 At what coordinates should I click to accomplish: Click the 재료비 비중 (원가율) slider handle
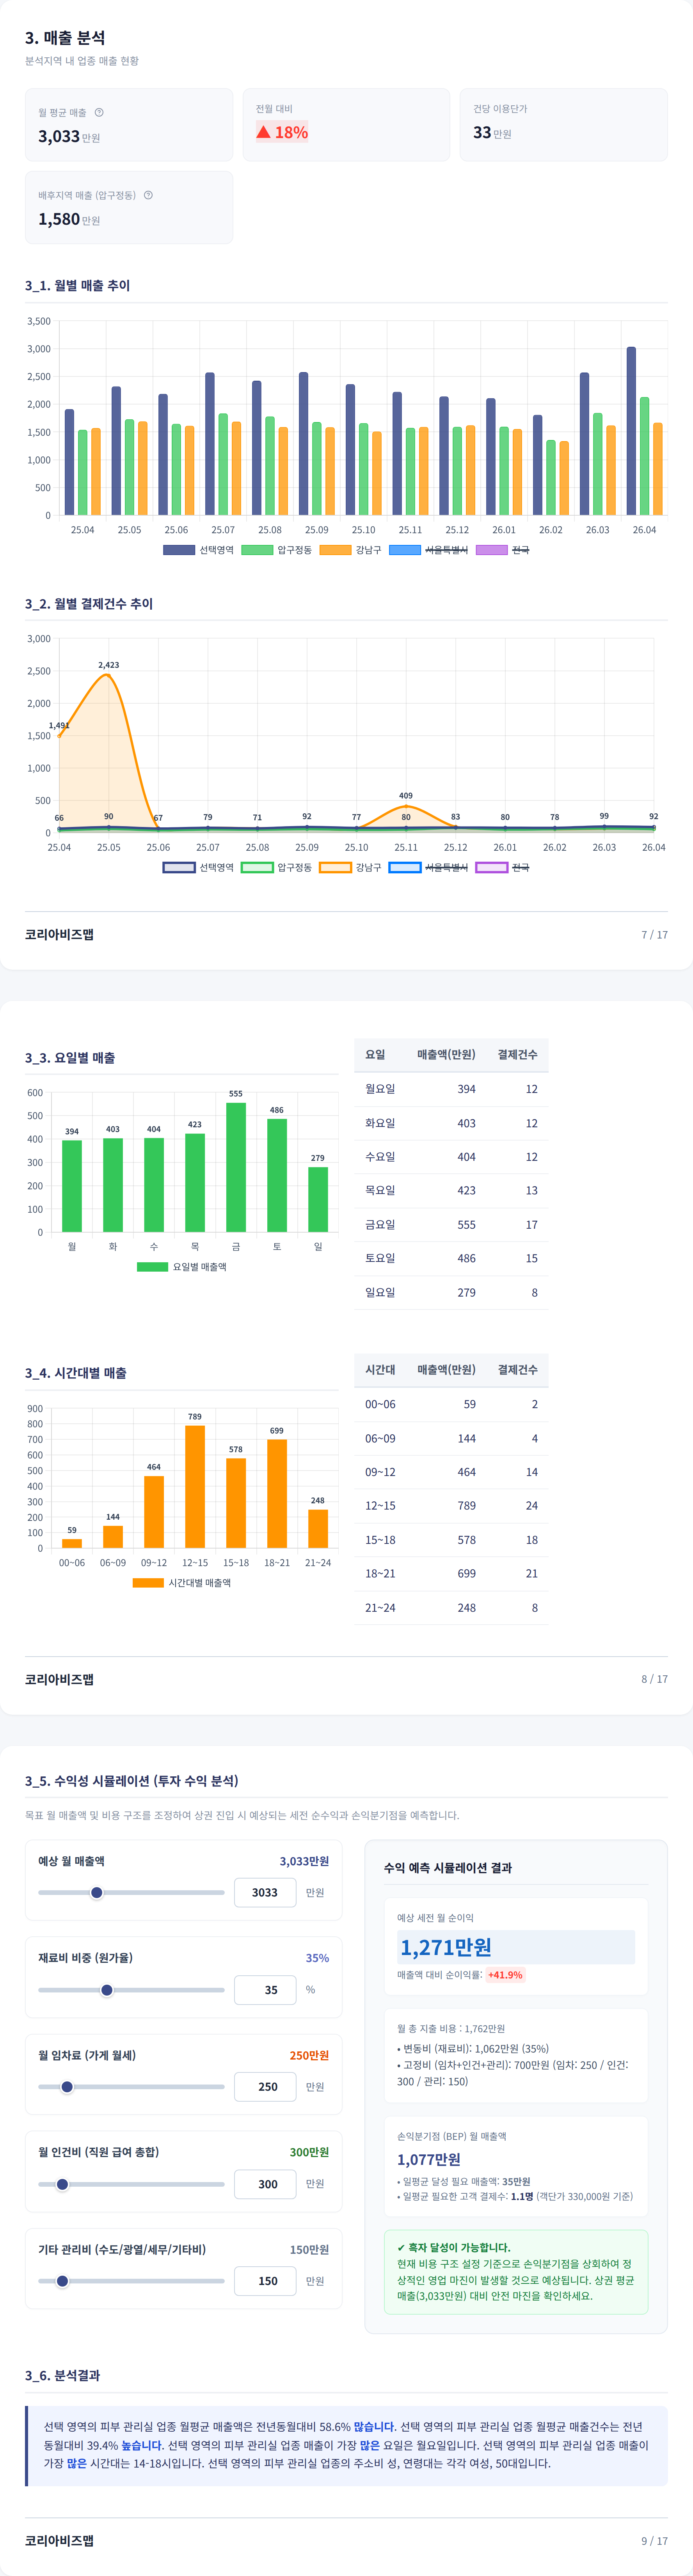tap(107, 1990)
